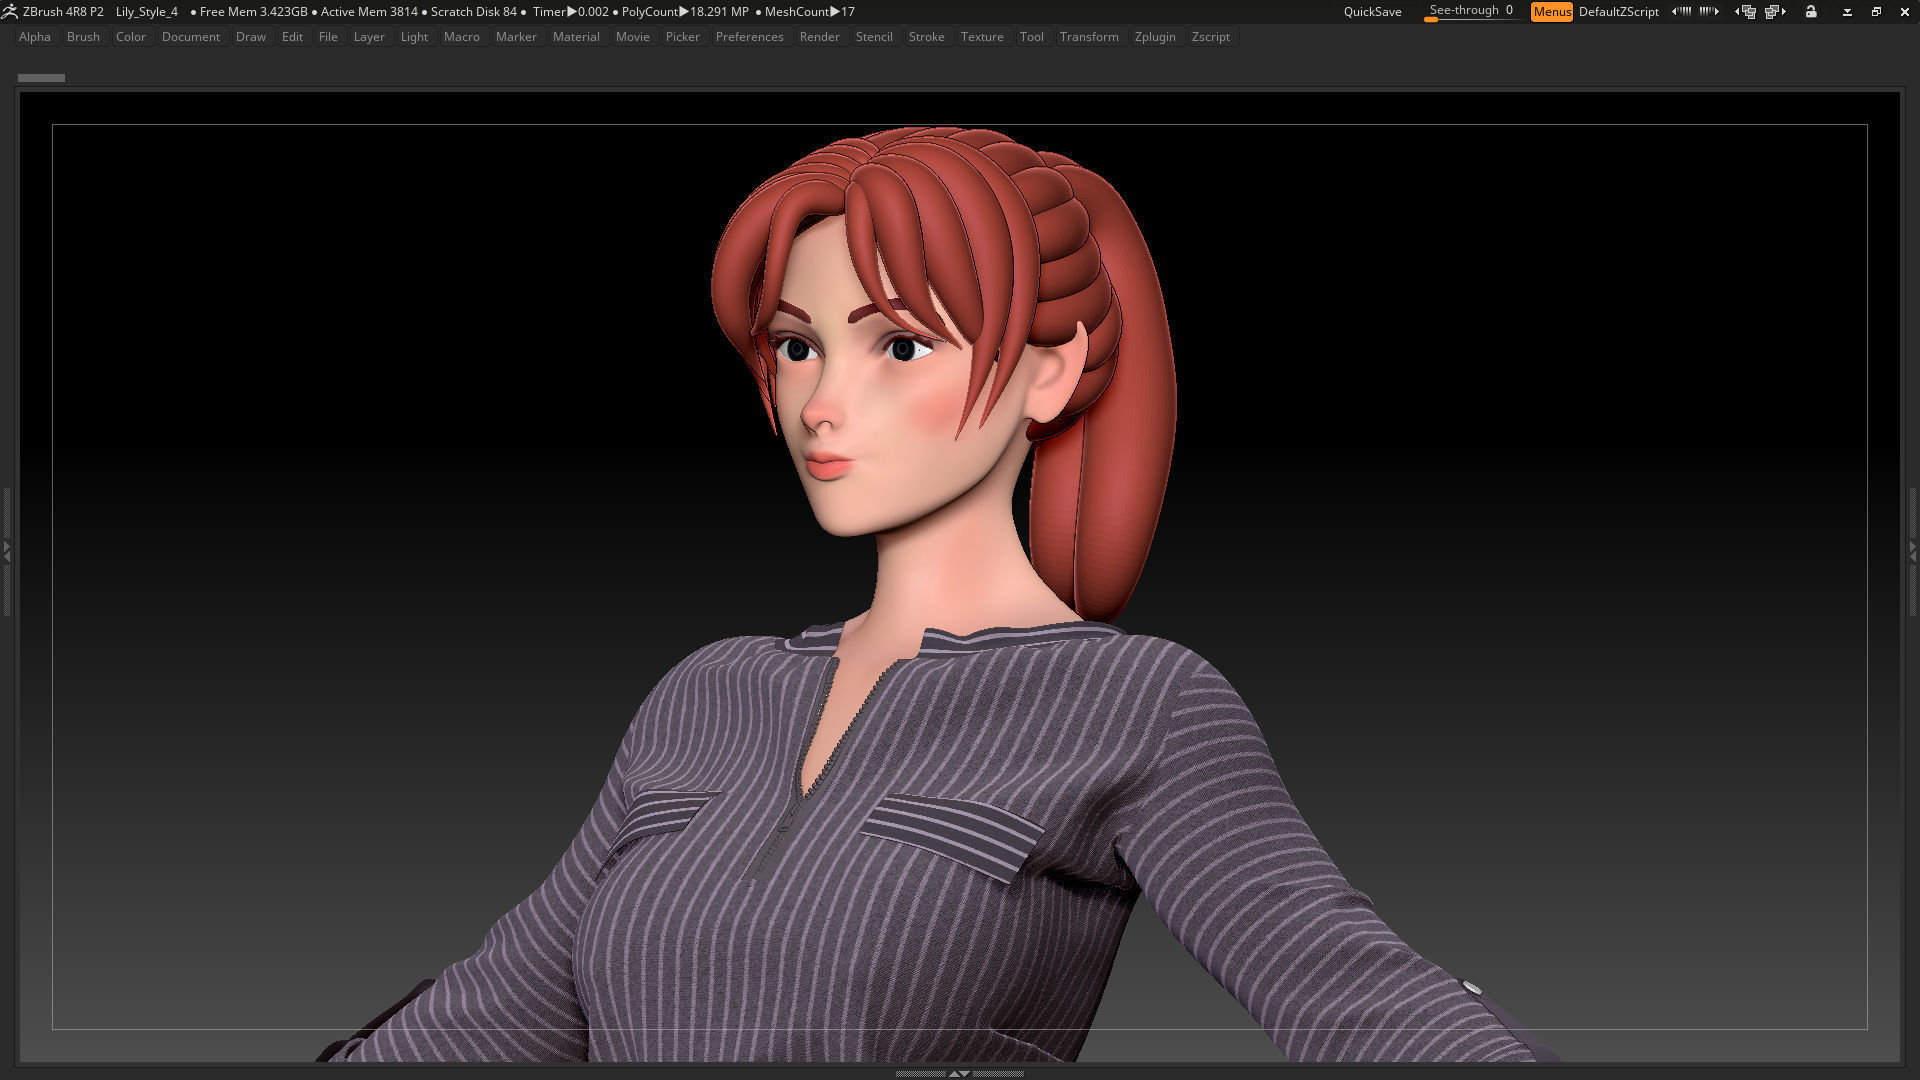Open the Zplugin menu

tap(1156, 36)
